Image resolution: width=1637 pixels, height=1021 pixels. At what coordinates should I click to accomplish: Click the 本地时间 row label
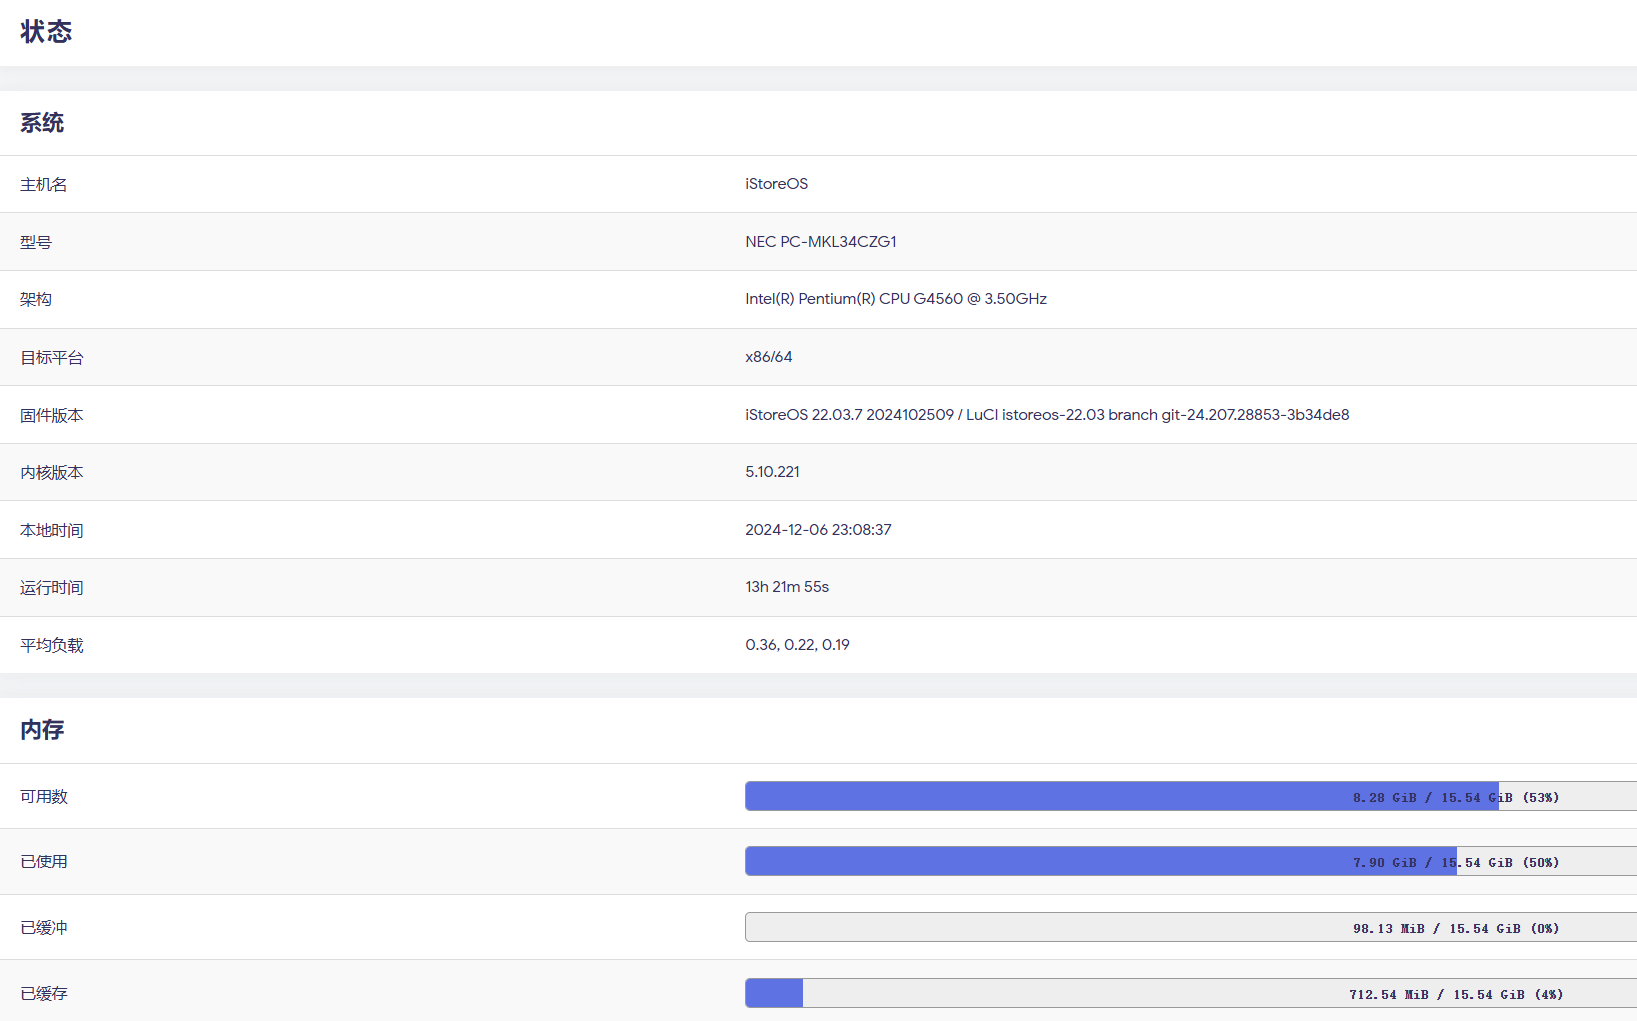tap(52, 530)
